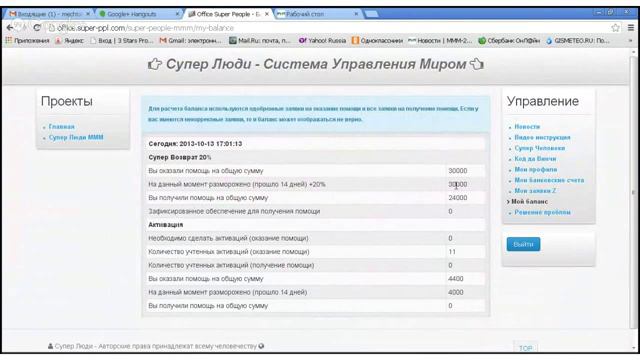Open the Yahoo! Russia bookmark
The width and height of the screenshot is (640, 360).
coord(322,40)
